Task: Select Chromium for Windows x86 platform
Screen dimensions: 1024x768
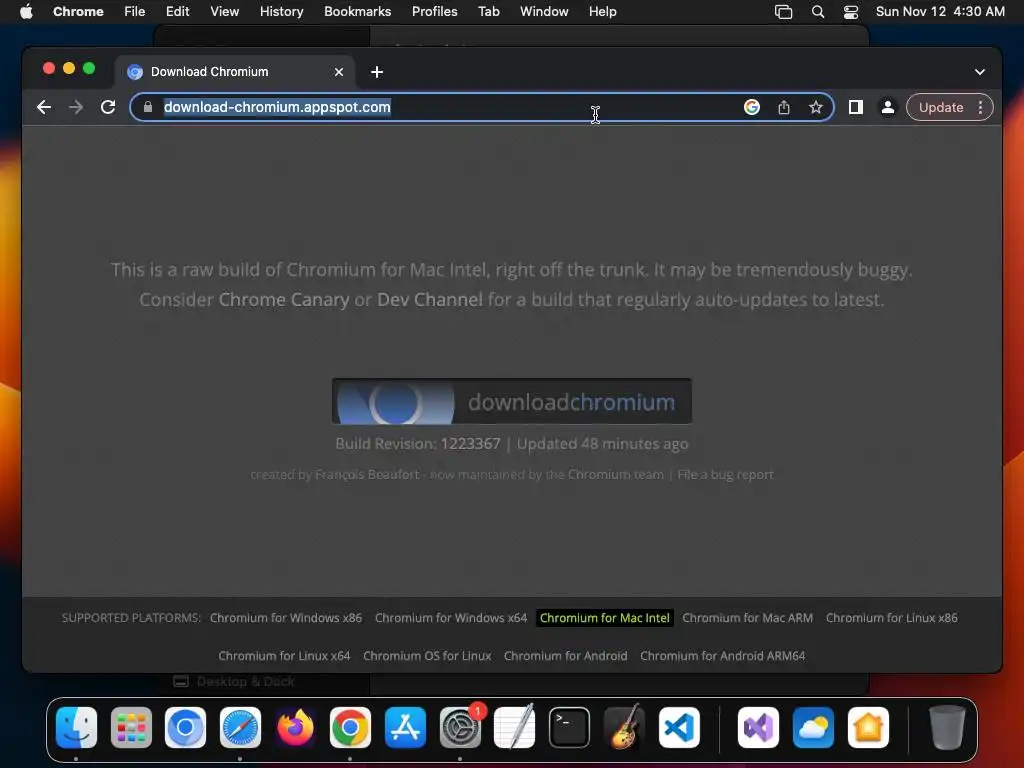Action: pos(286,618)
